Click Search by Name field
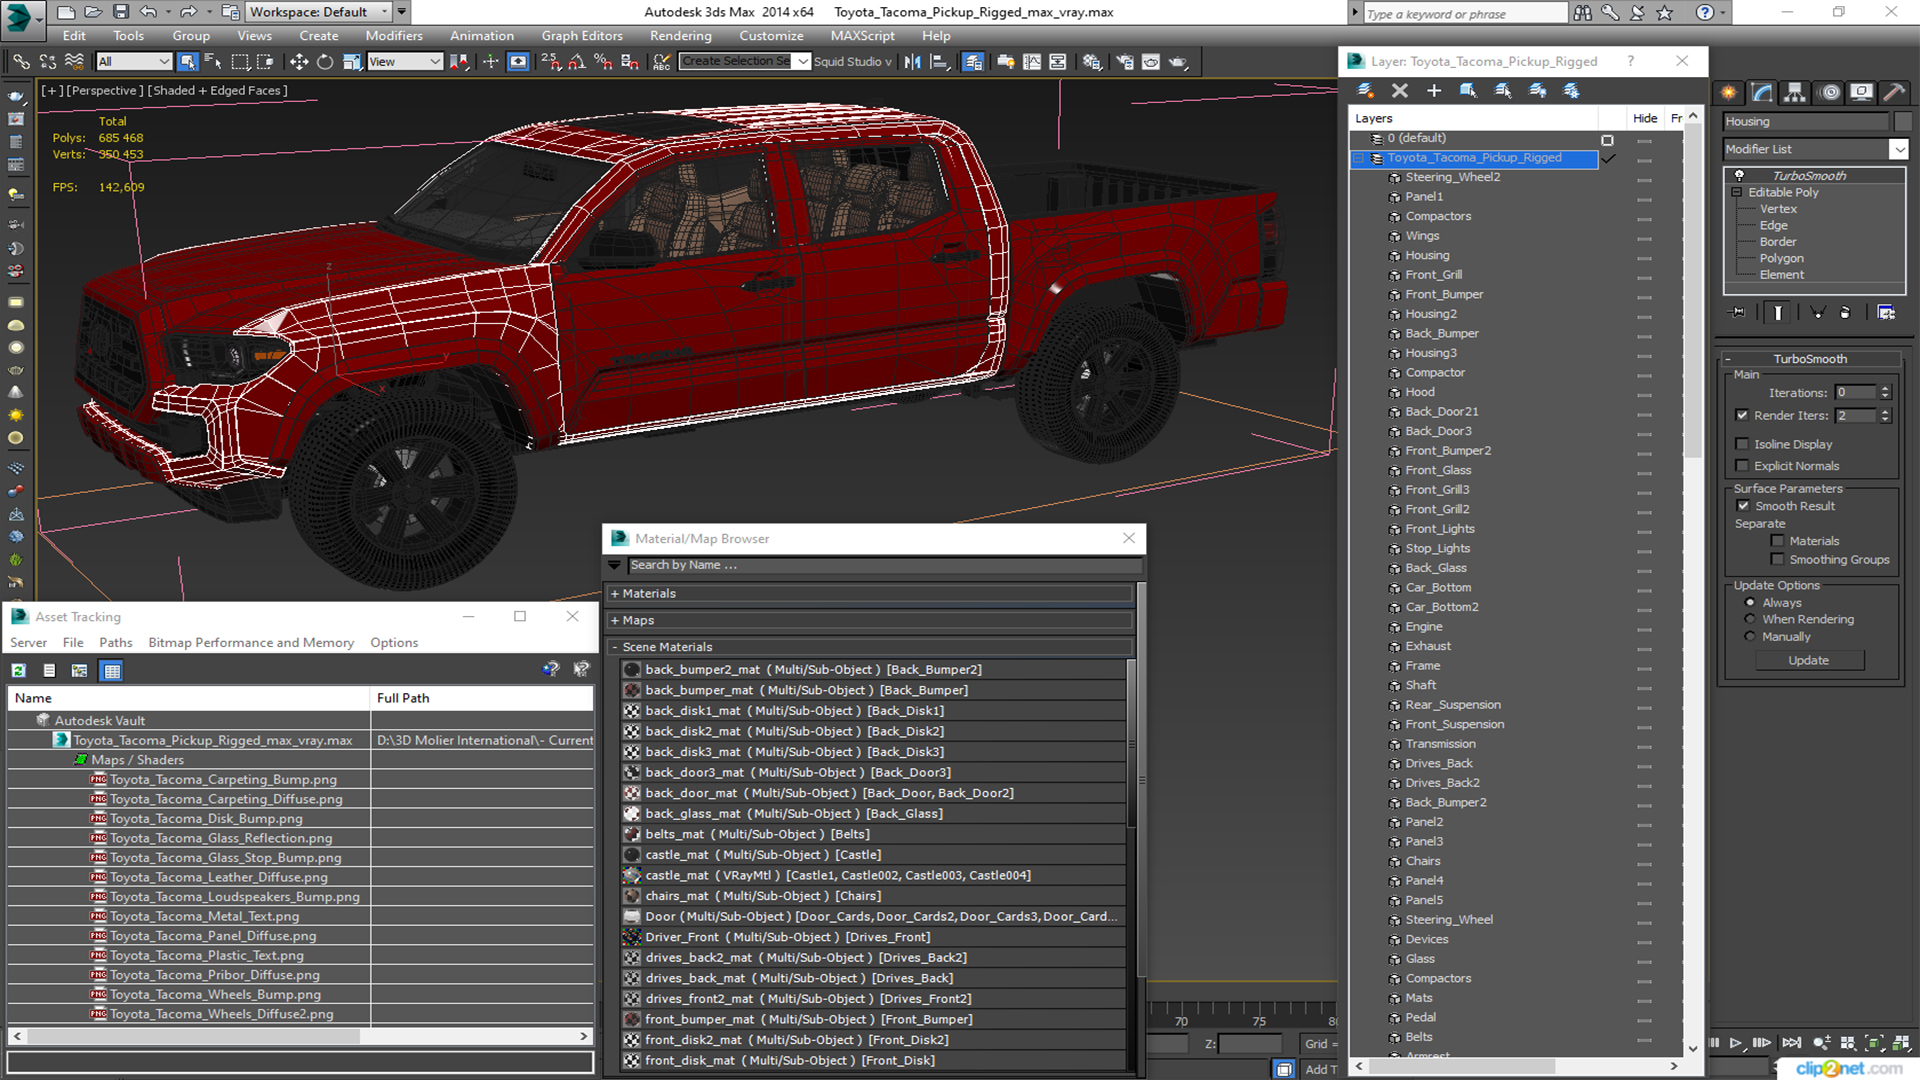 click(884, 566)
